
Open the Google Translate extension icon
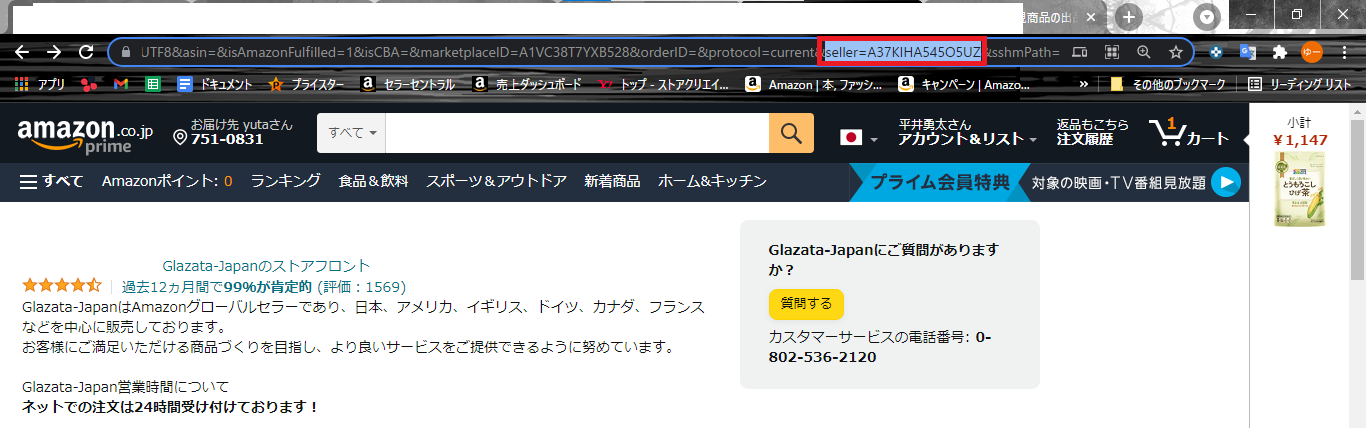pyautogui.click(x=1248, y=52)
